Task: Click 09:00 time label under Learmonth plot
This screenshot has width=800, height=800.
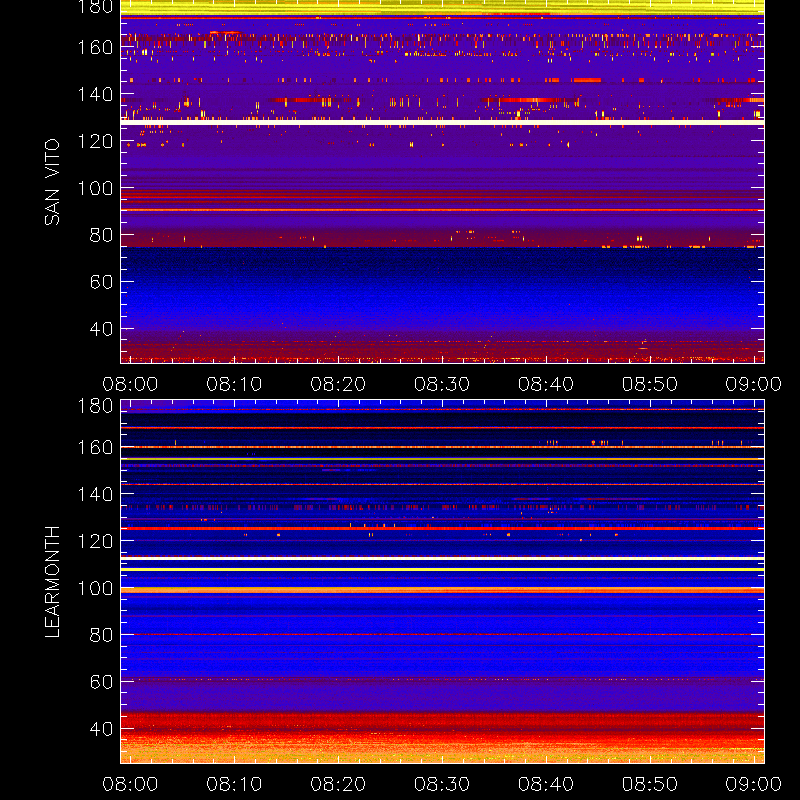Action: 754,784
